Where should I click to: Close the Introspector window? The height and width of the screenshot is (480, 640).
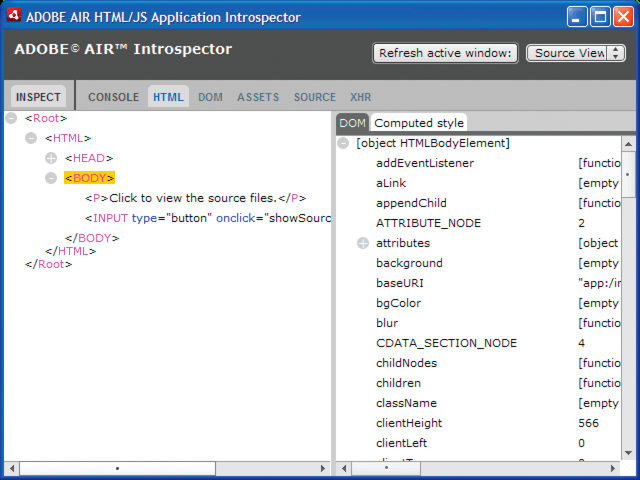[624, 17]
